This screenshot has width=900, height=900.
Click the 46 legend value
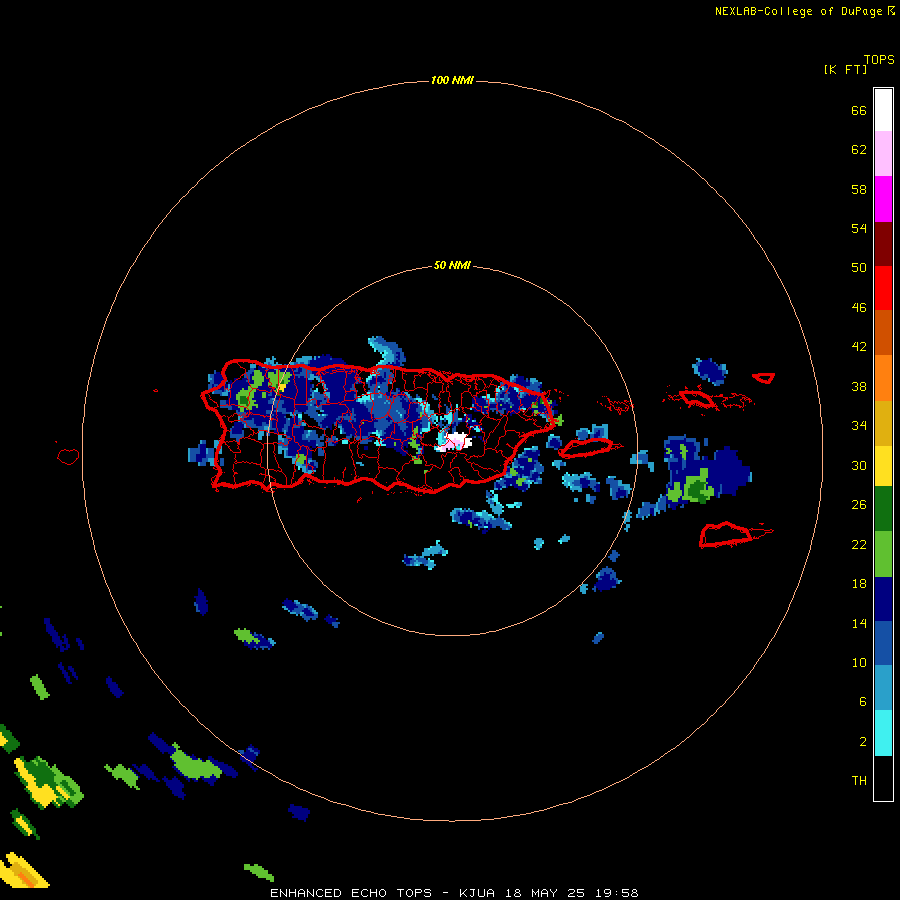(859, 308)
